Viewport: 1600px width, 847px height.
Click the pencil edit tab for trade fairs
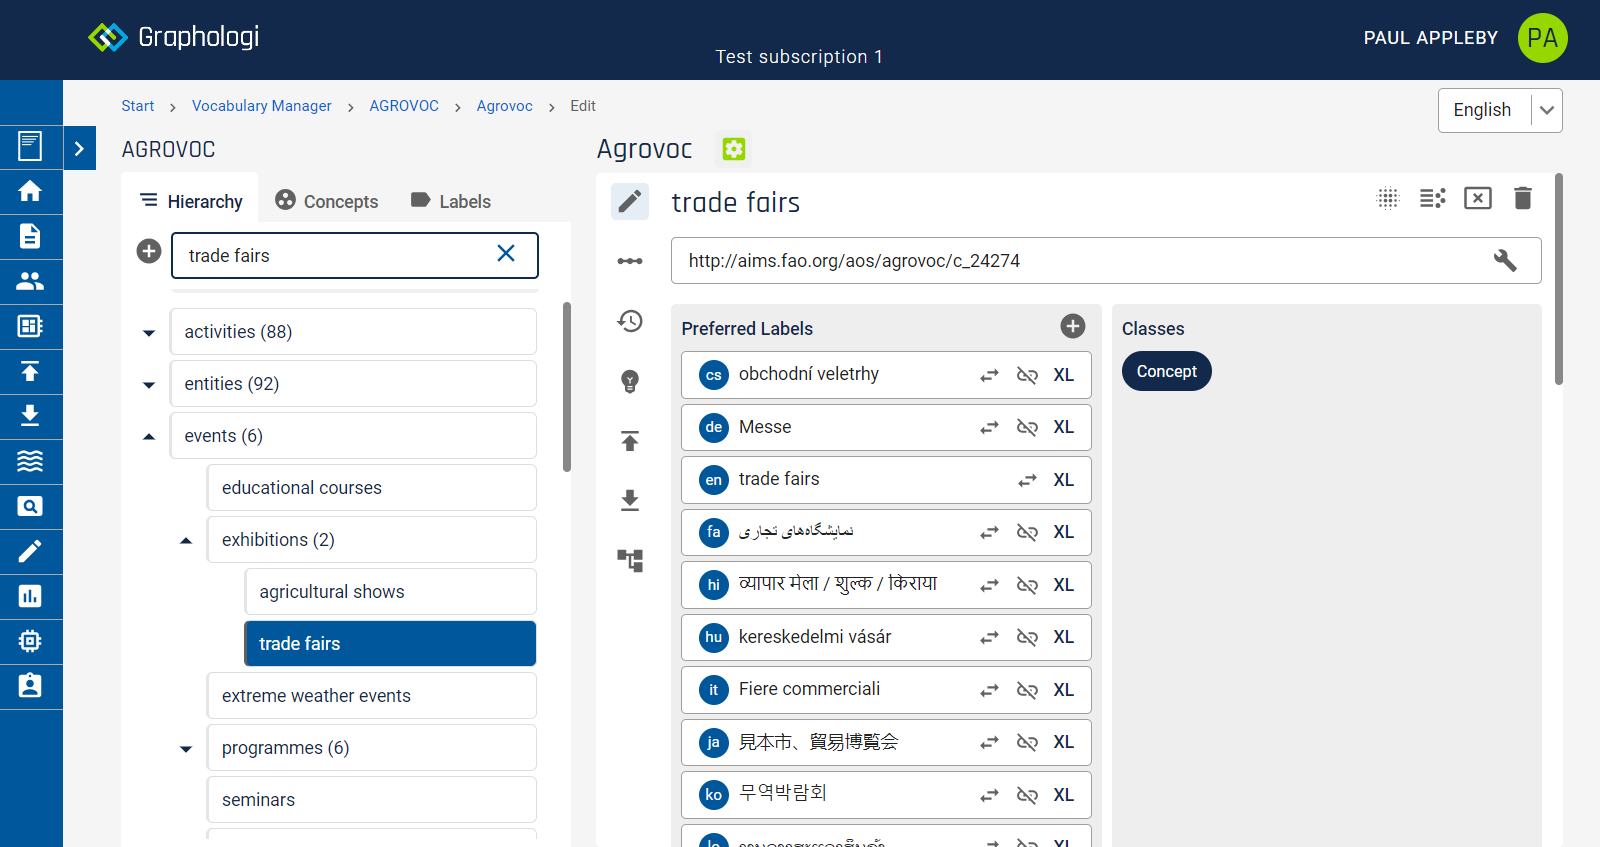(630, 202)
